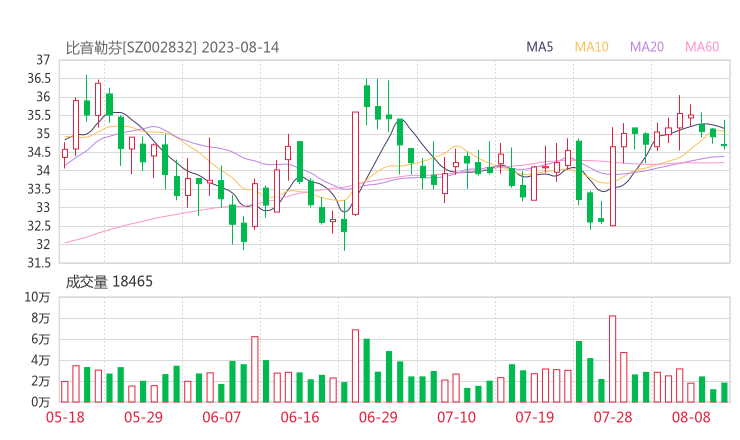This screenshot has width=740, height=440.
Task: Click the 07-10 date label
Action: 456,417
